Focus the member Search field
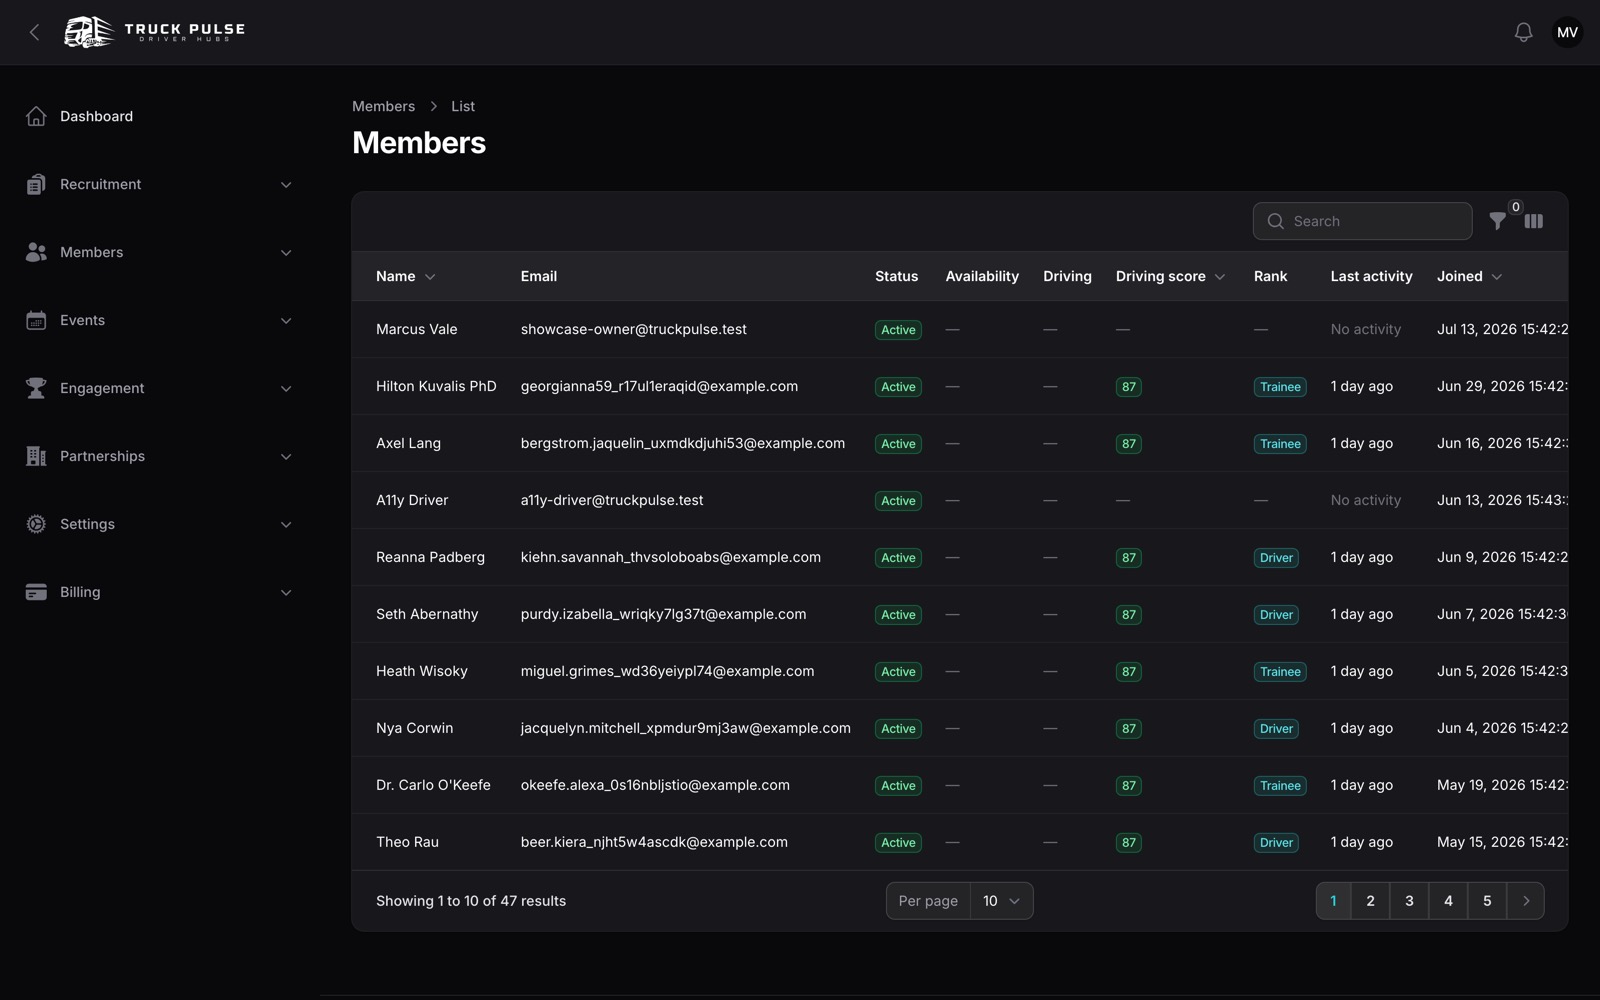Screen dimensions: 1600x1000 (x=1362, y=221)
